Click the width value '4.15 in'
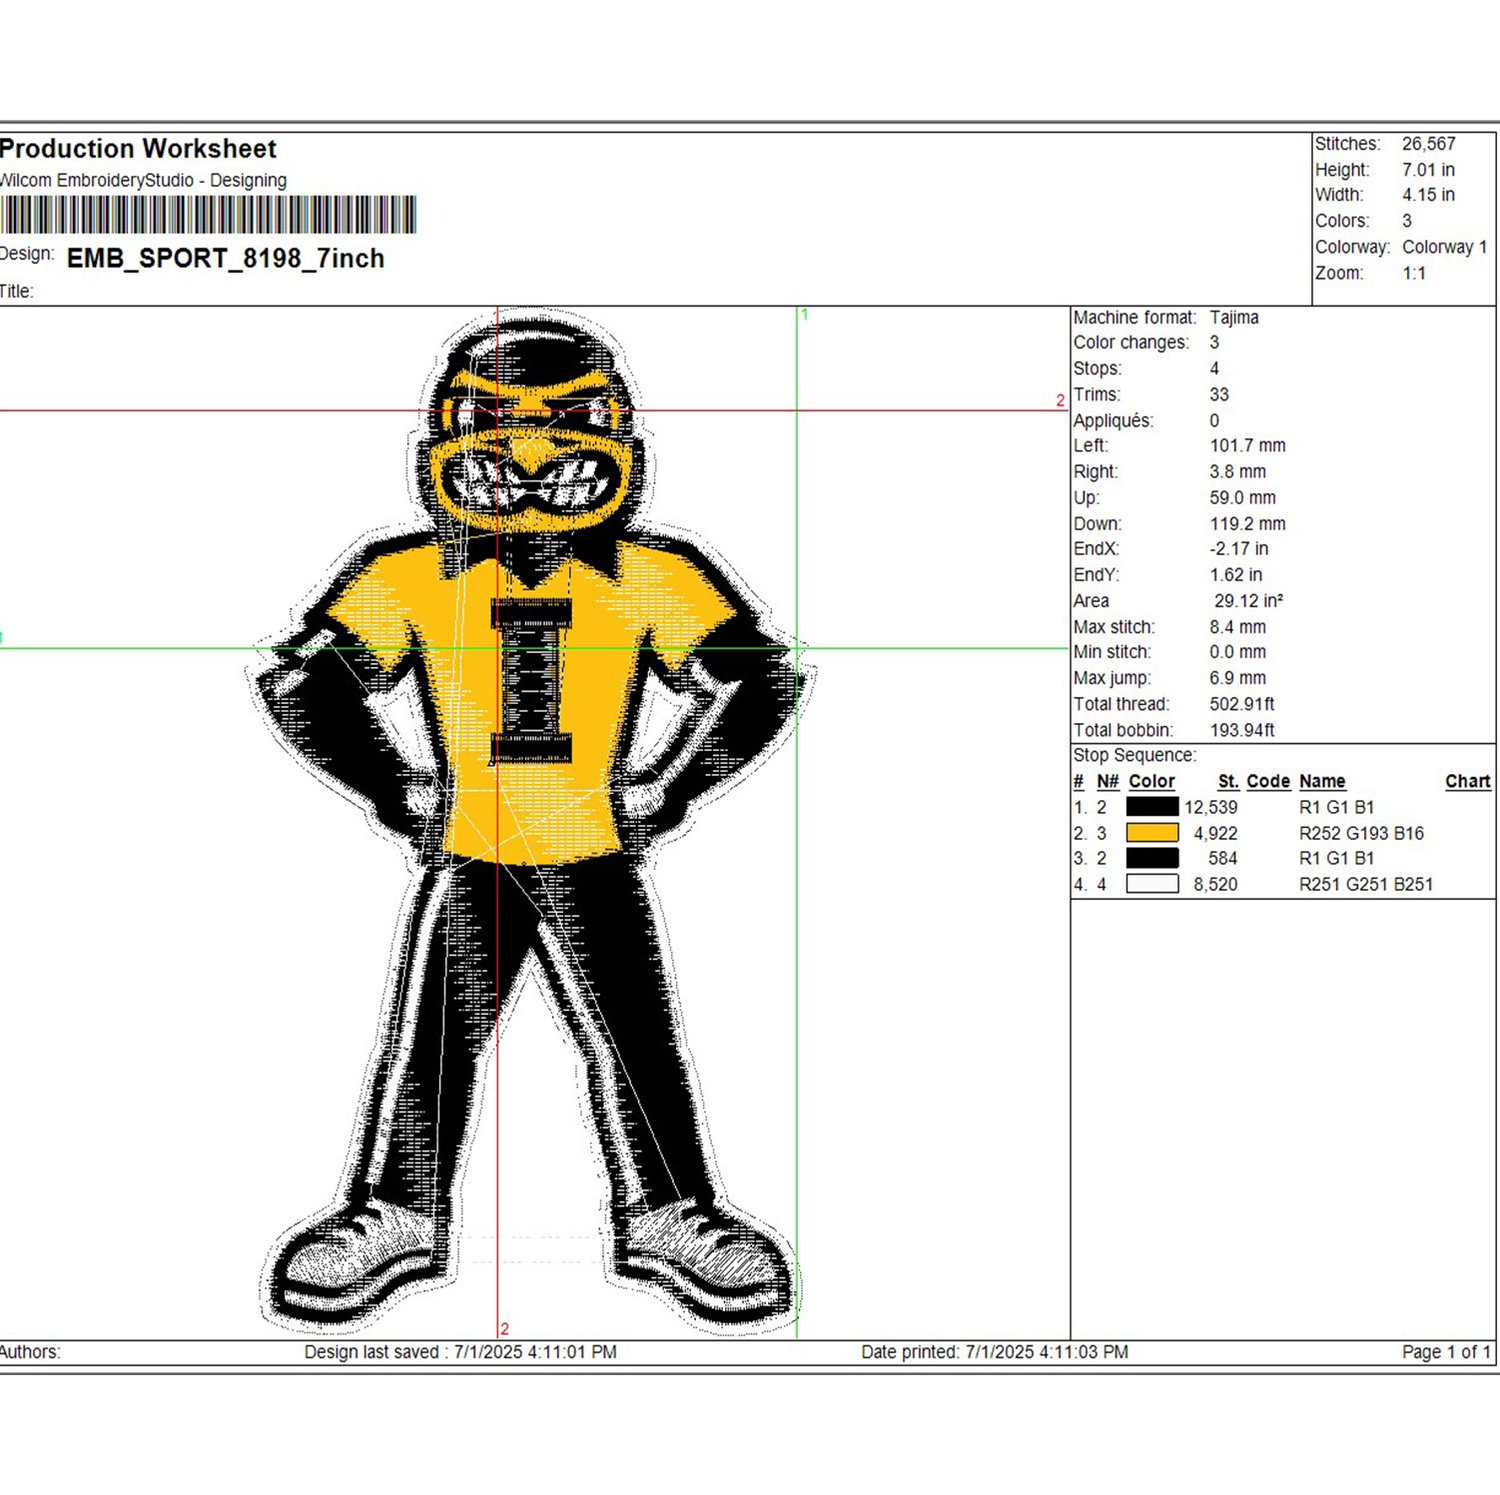 pos(1428,195)
